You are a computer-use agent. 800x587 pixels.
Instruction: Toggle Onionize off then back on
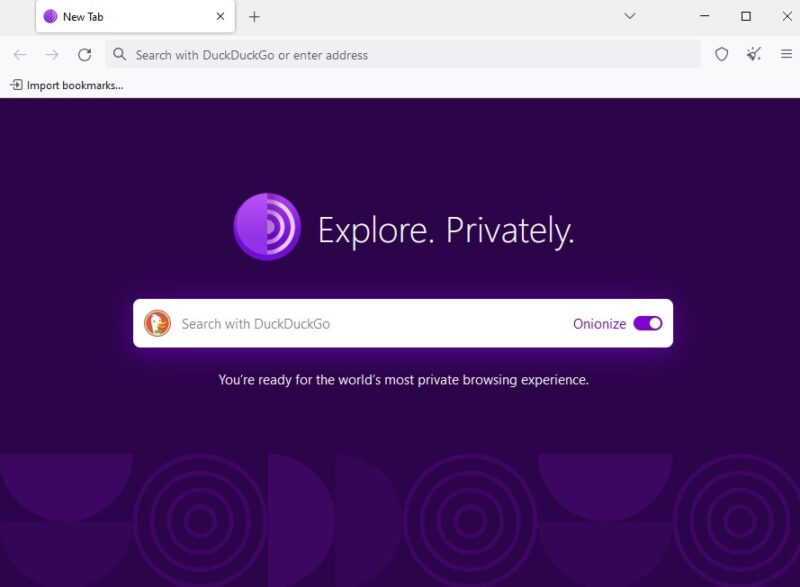(648, 323)
